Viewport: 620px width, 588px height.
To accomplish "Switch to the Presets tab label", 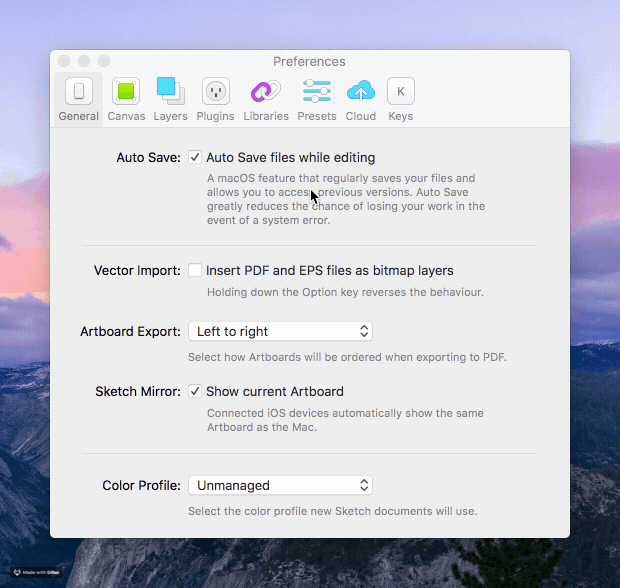I will [x=317, y=116].
